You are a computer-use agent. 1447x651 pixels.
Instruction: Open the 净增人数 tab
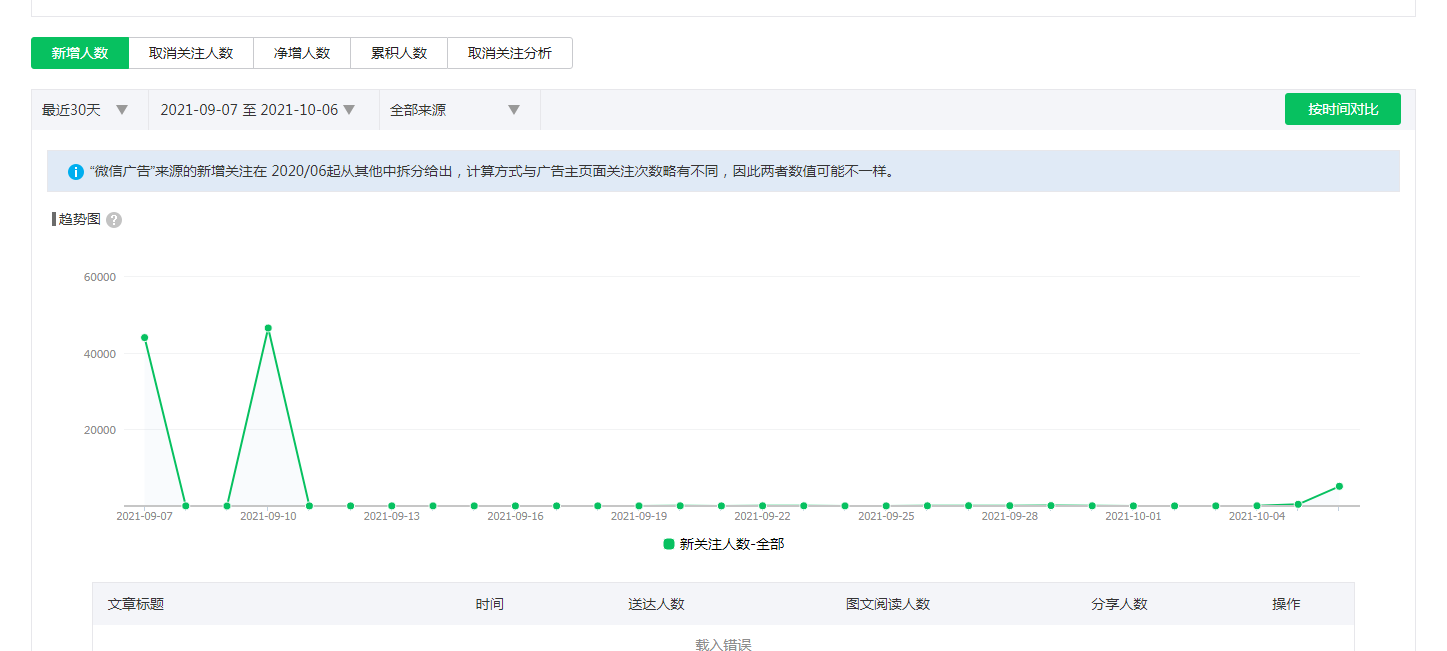[x=302, y=53]
